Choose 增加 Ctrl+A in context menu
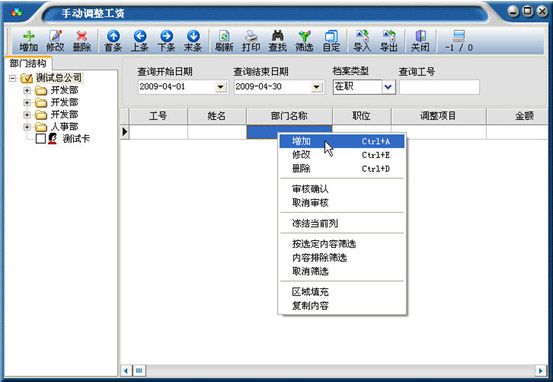The height and width of the screenshot is (382, 553). pyautogui.click(x=342, y=141)
